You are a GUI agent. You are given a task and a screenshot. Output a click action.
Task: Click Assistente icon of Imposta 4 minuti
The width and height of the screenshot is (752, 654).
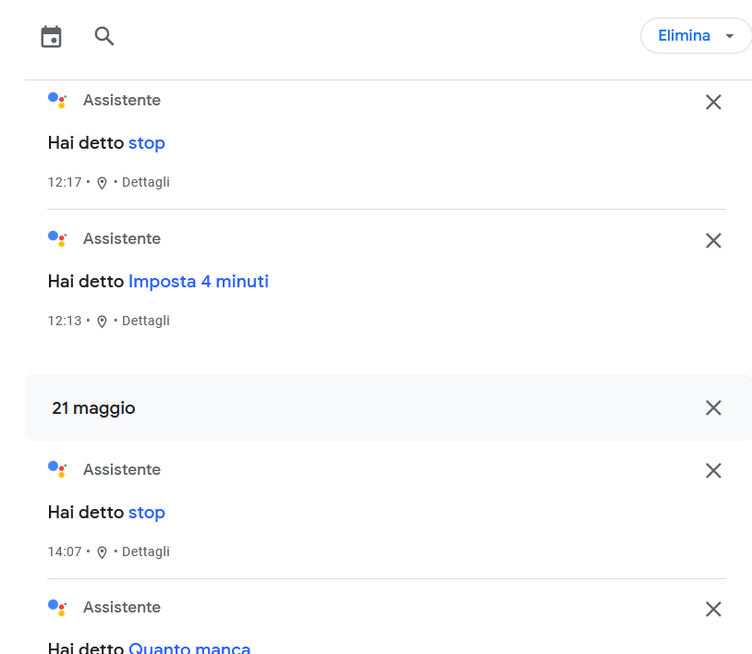(58, 239)
